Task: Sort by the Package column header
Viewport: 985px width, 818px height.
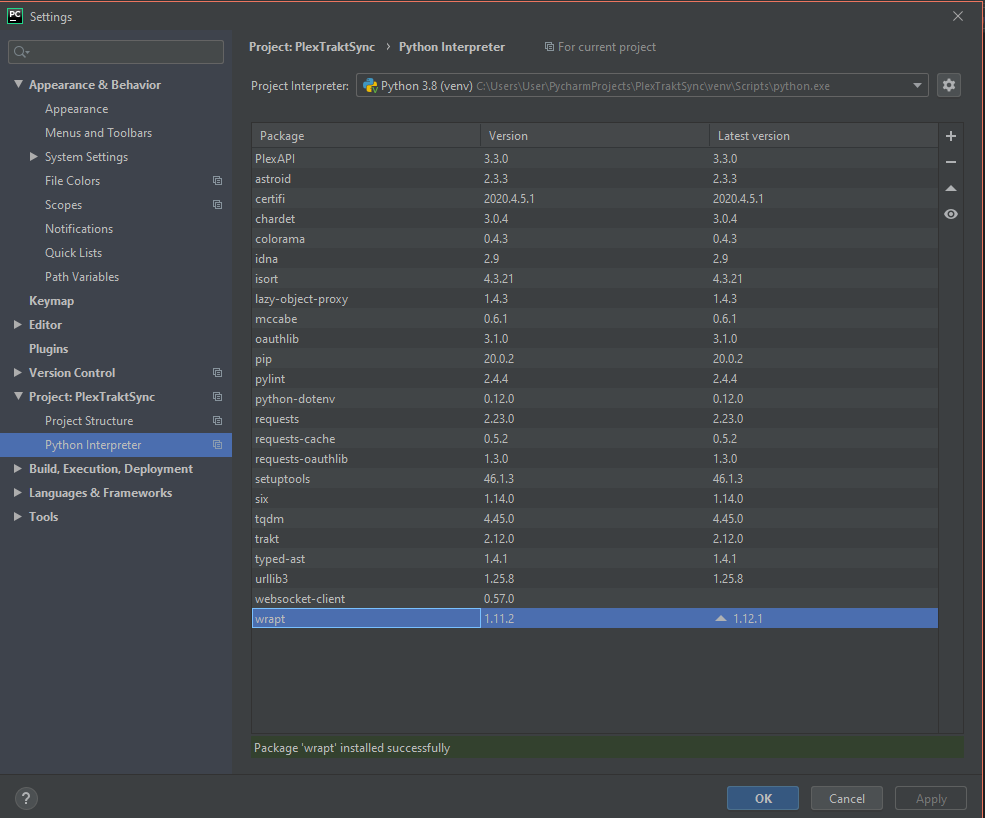Action: point(366,136)
